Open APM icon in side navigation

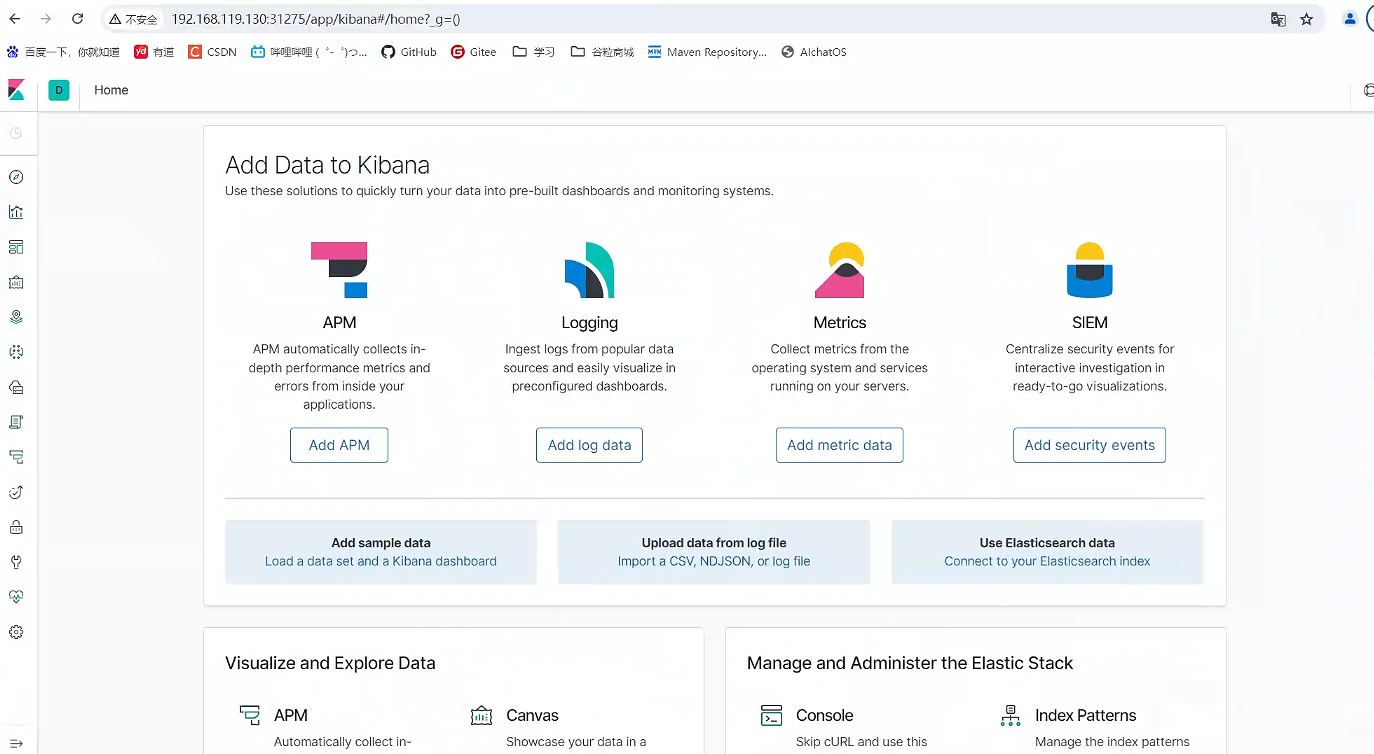coord(16,457)
